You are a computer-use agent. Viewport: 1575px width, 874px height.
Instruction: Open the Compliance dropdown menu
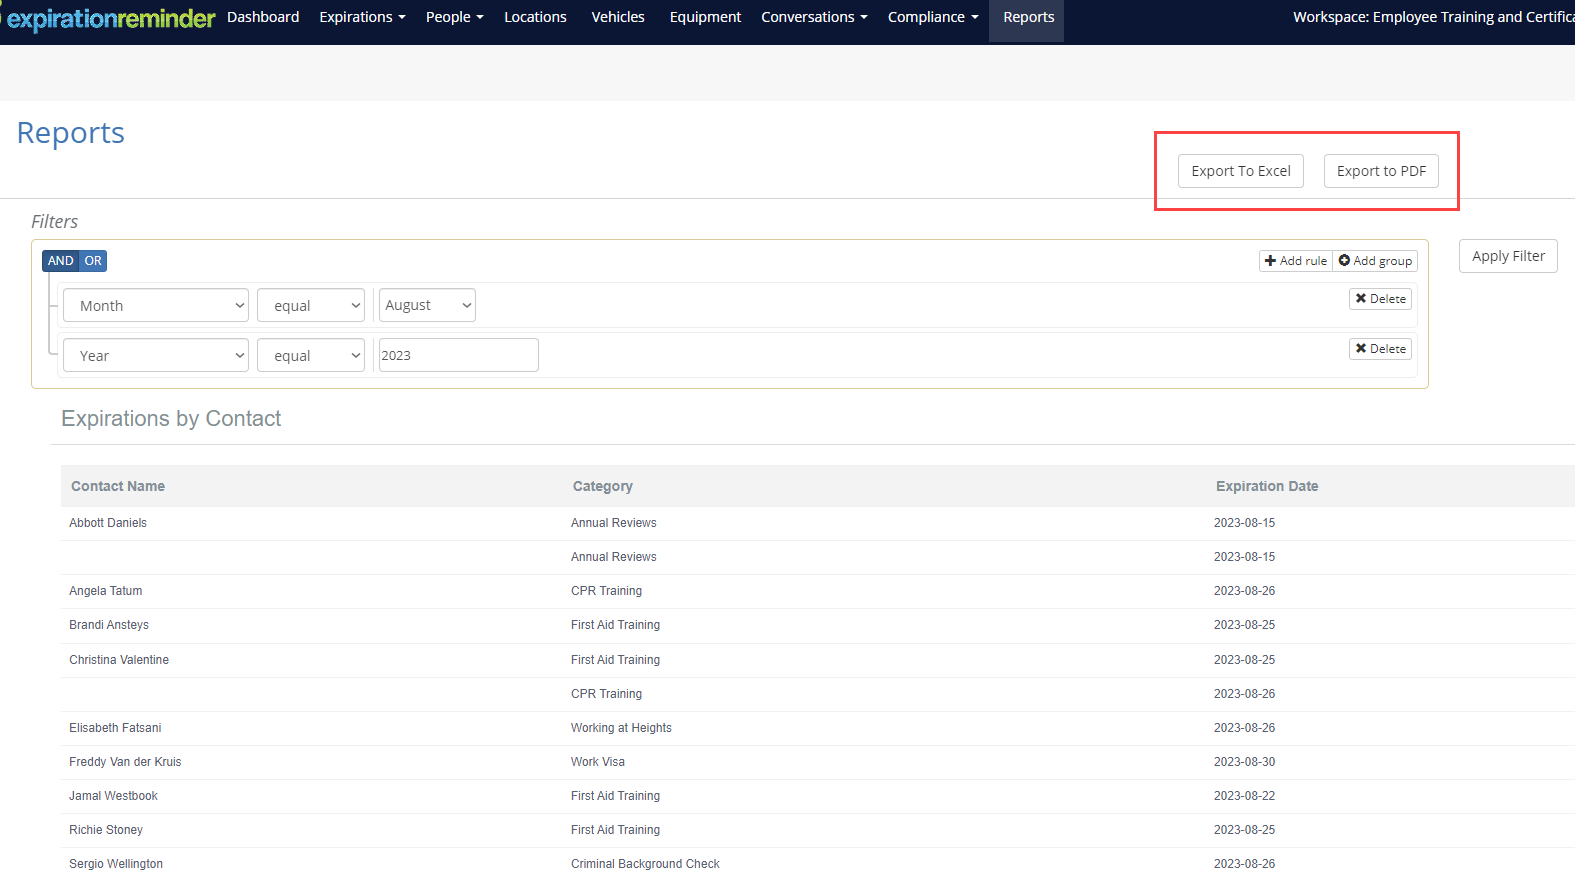(x=933, y=17)
